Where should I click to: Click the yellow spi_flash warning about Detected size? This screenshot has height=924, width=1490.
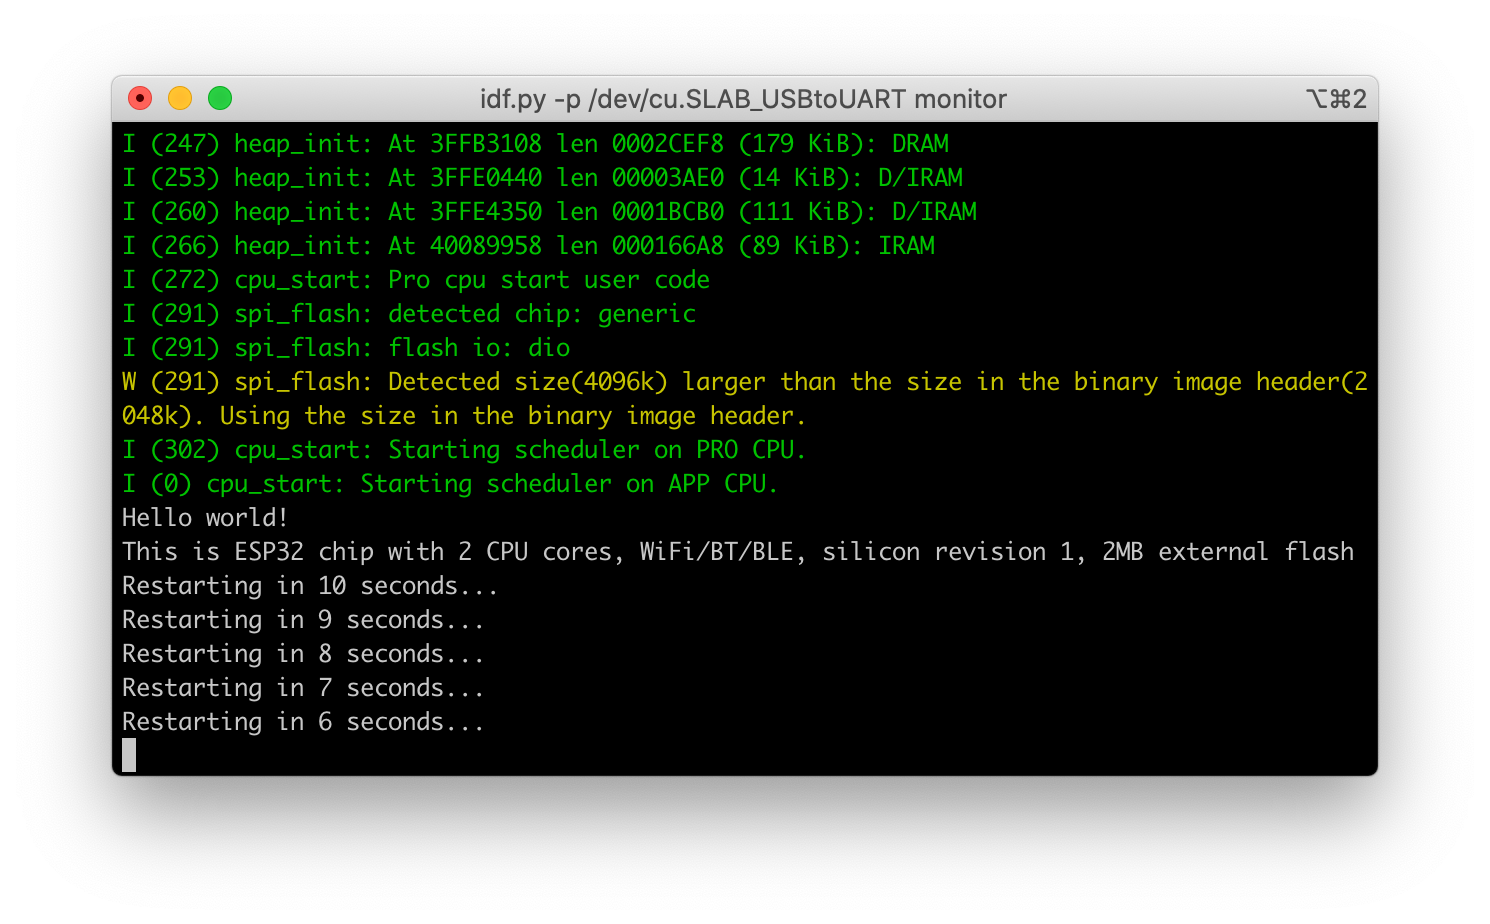click(744, 382)
